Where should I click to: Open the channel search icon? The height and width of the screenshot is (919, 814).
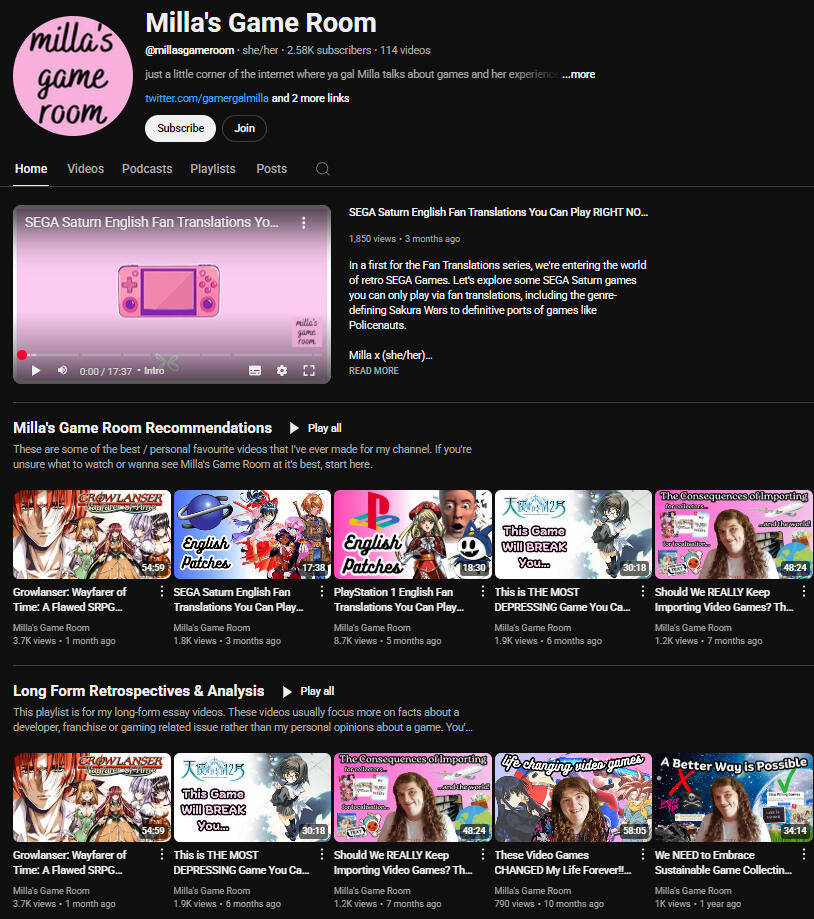click(322, 169)
